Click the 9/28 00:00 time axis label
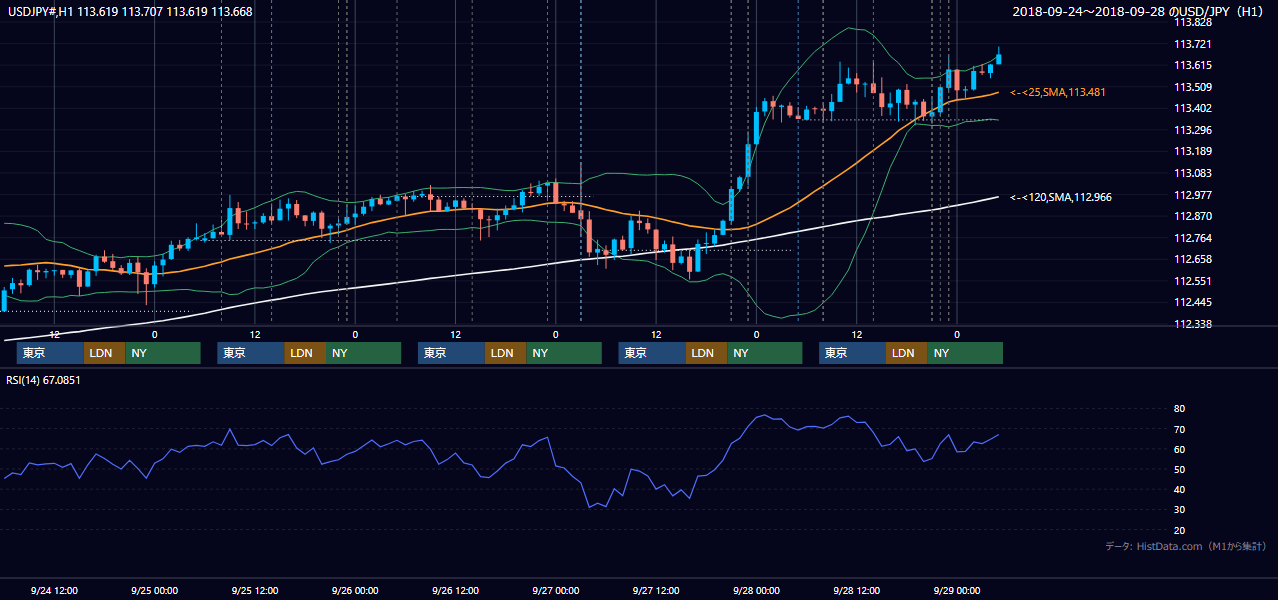1278x600 pixels. coord(756,590)
